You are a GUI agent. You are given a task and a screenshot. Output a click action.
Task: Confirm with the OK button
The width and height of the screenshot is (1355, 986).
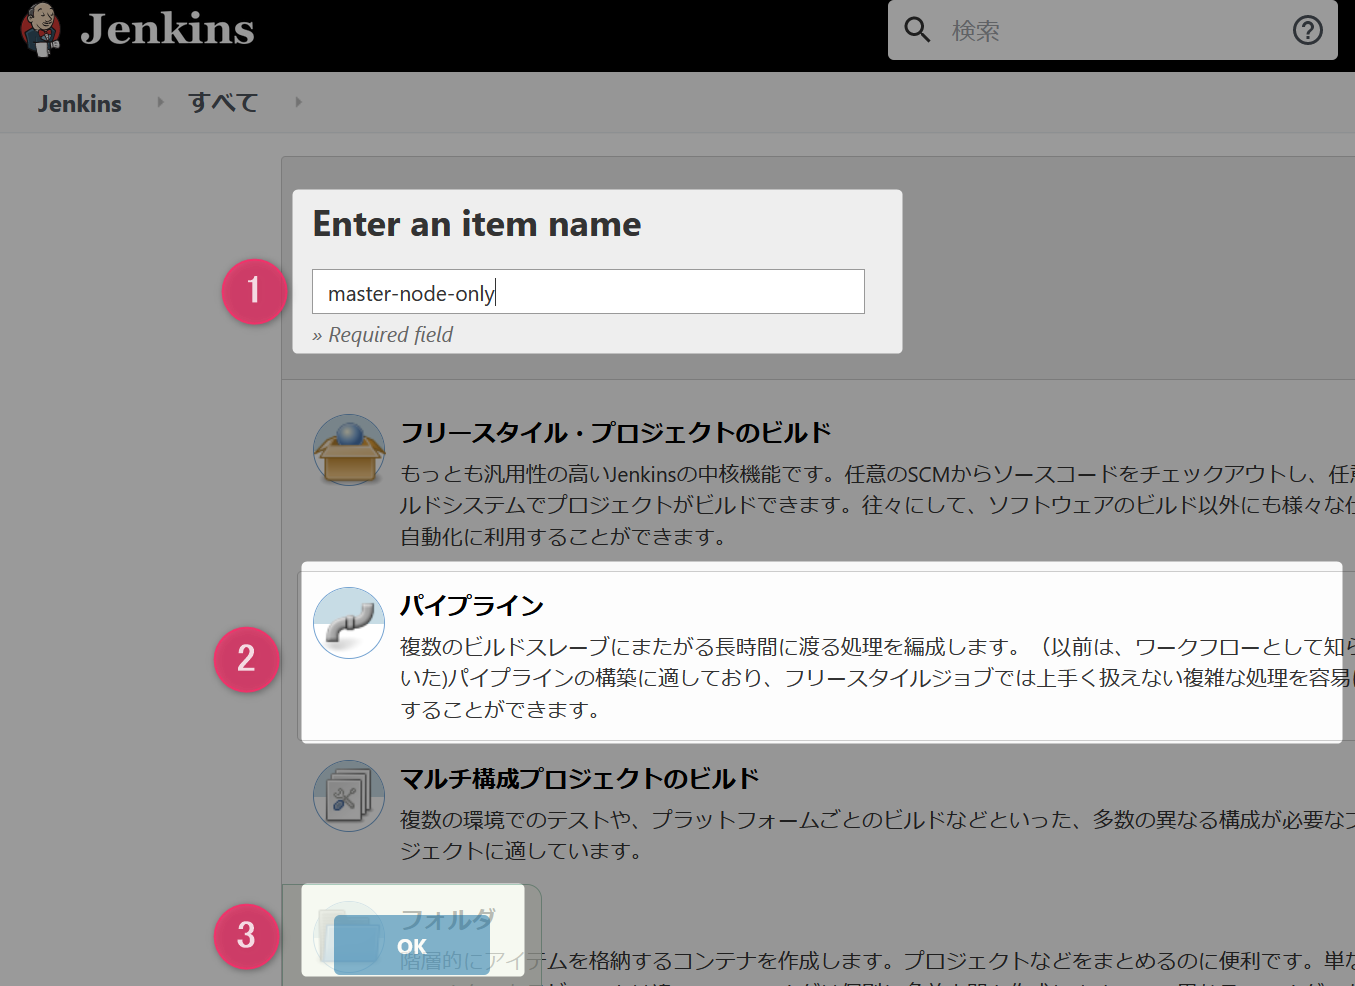[x=412, y=945]
